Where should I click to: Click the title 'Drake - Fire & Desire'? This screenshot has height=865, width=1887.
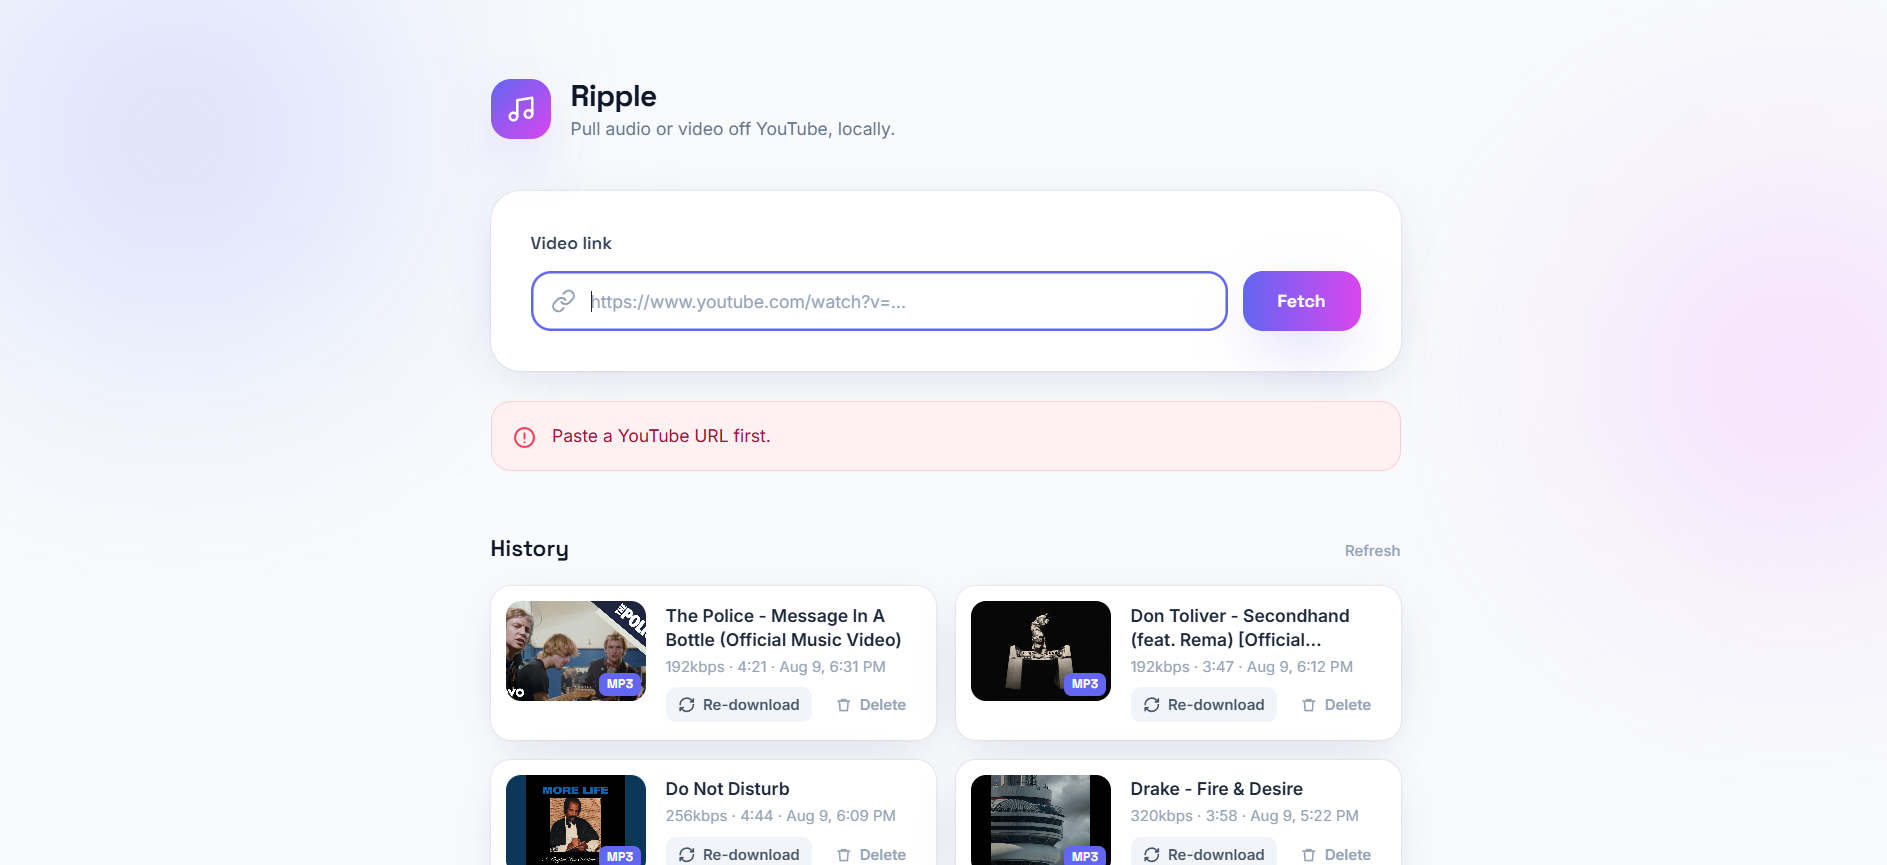coord(1216,789)
